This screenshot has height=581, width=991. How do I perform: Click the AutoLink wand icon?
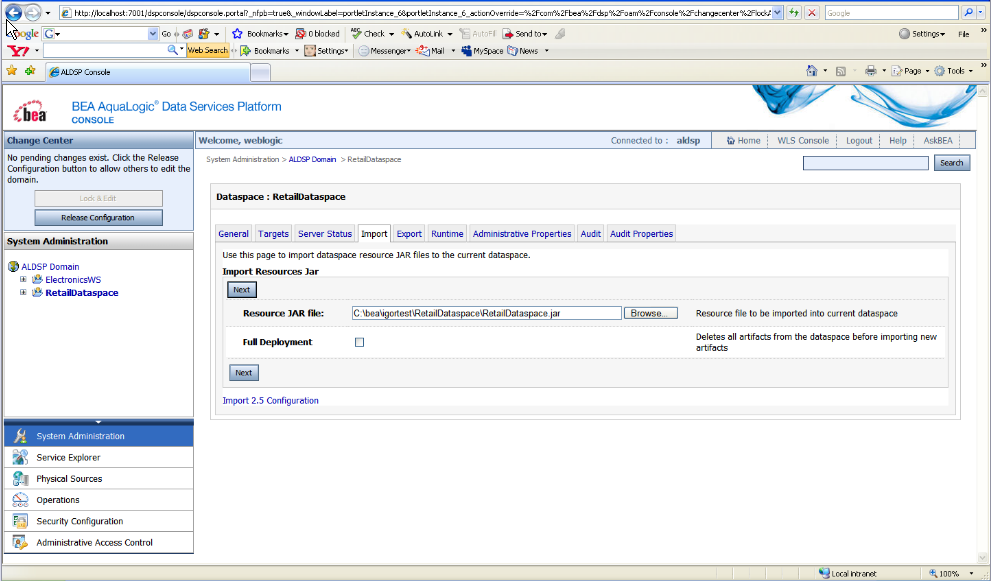(x=406, y=34)
